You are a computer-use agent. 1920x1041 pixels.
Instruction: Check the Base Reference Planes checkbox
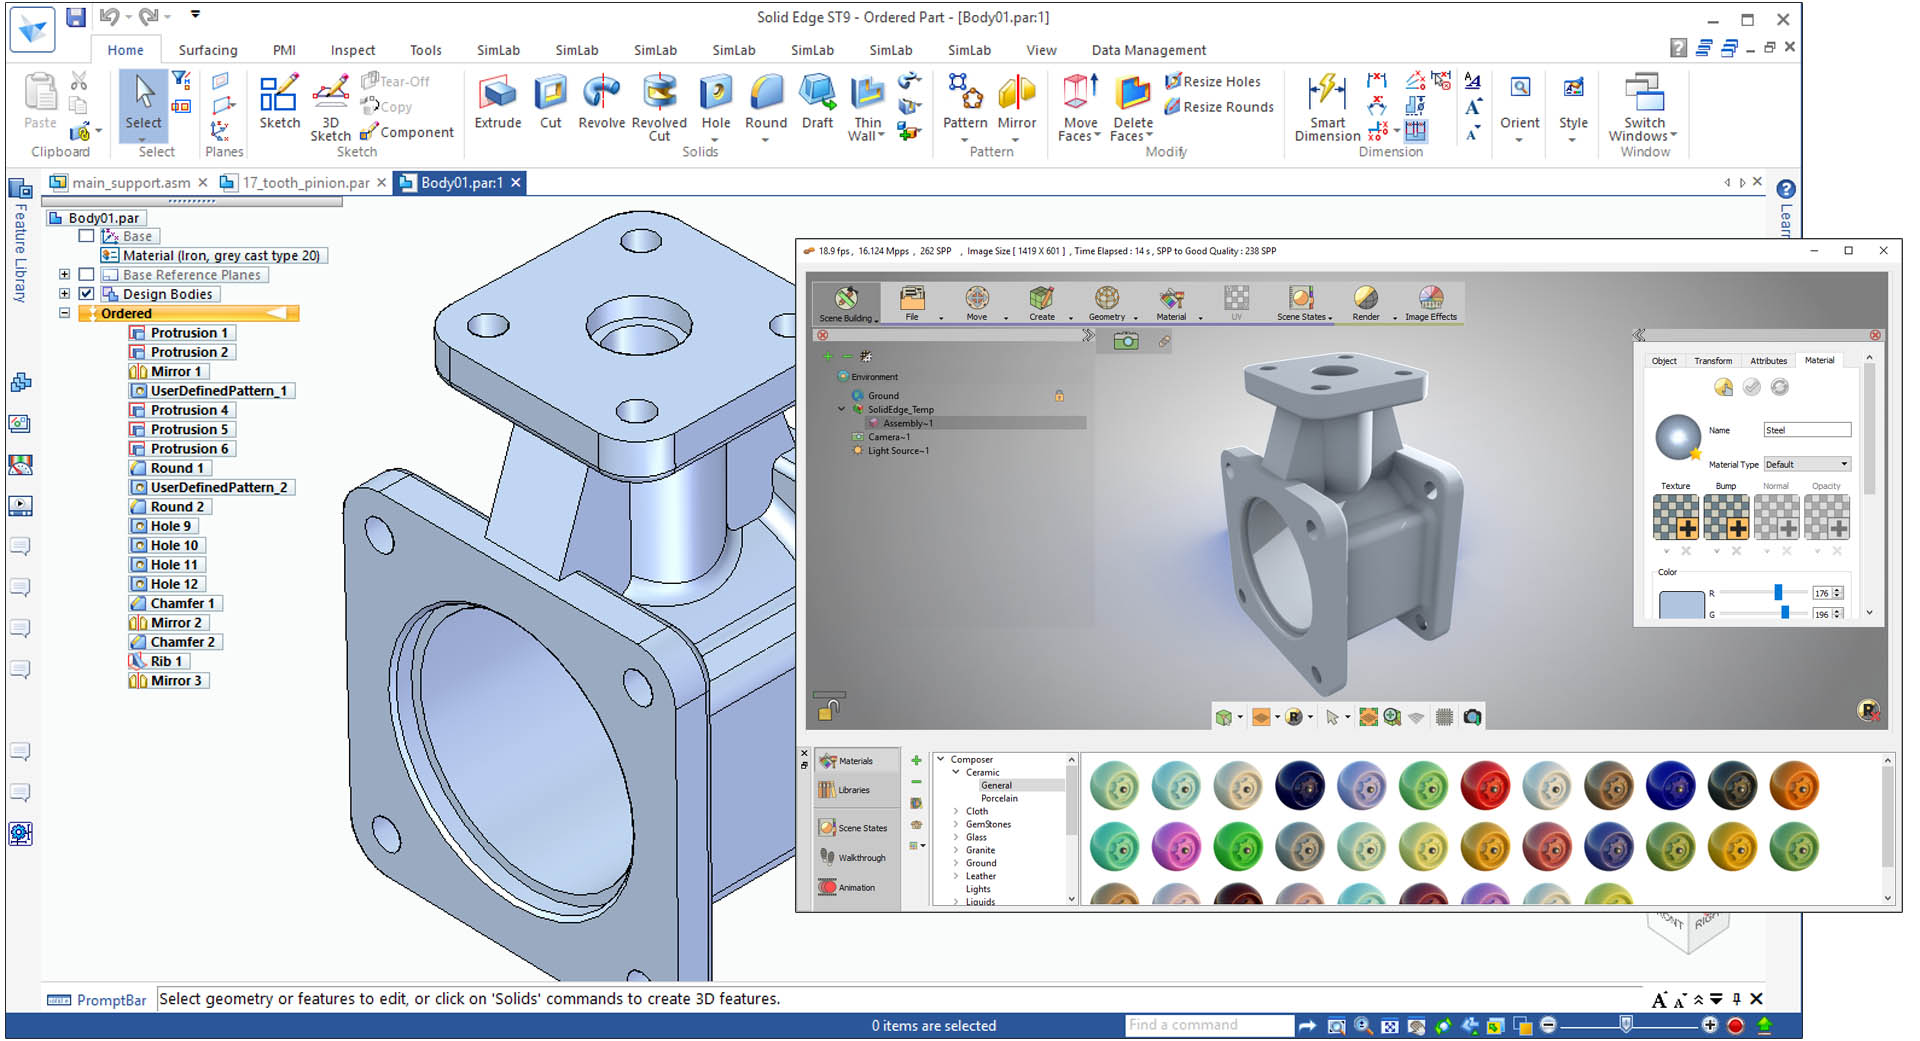86,274
